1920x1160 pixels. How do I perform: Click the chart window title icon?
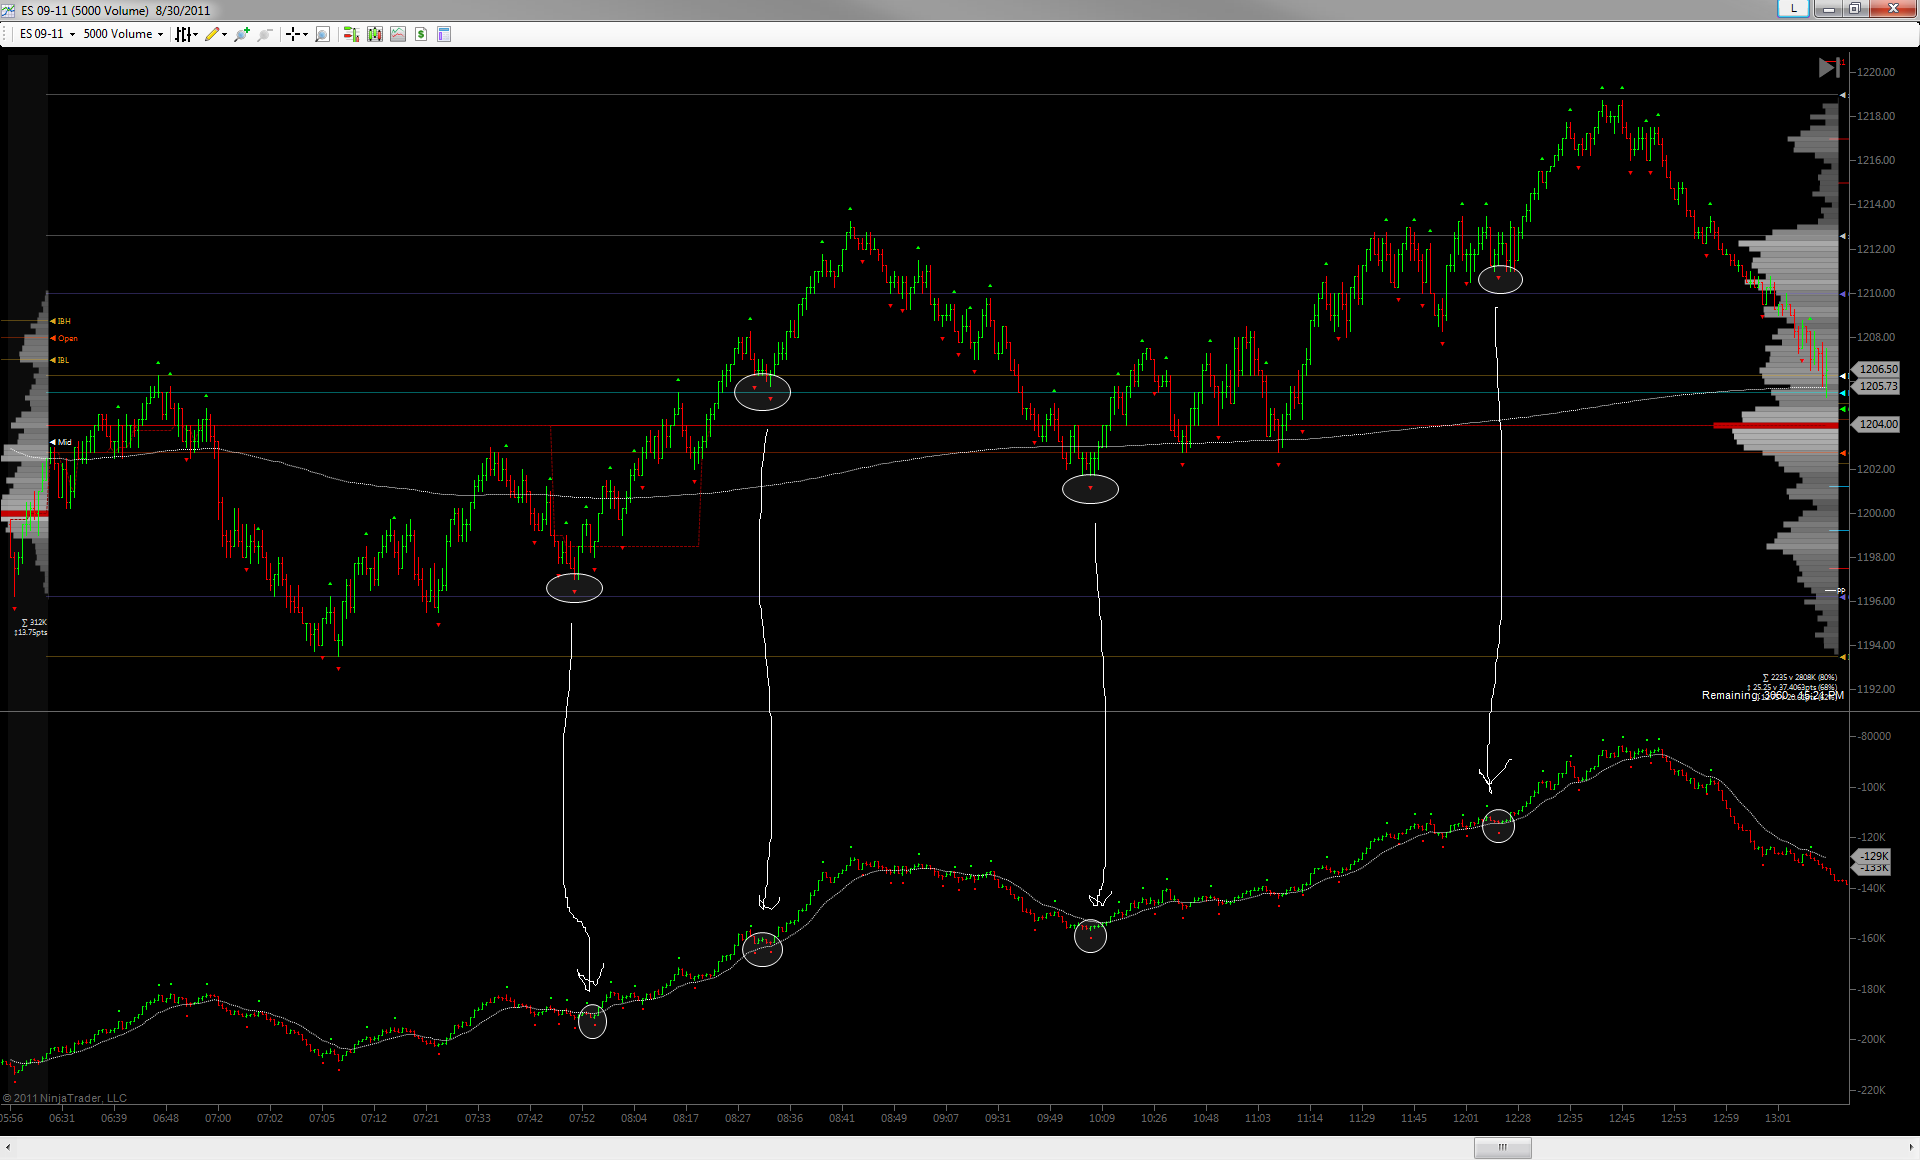8,10
